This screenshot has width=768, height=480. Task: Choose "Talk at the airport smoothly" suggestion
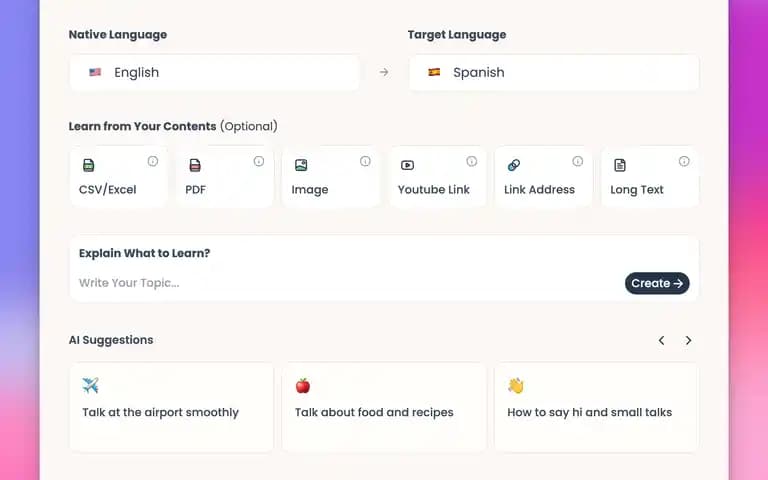point(171,407)
